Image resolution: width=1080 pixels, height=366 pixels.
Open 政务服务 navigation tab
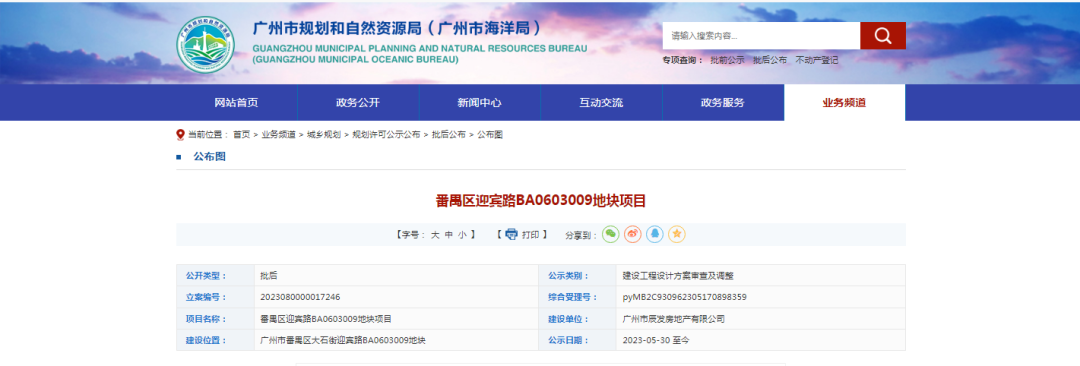point(723,103)
